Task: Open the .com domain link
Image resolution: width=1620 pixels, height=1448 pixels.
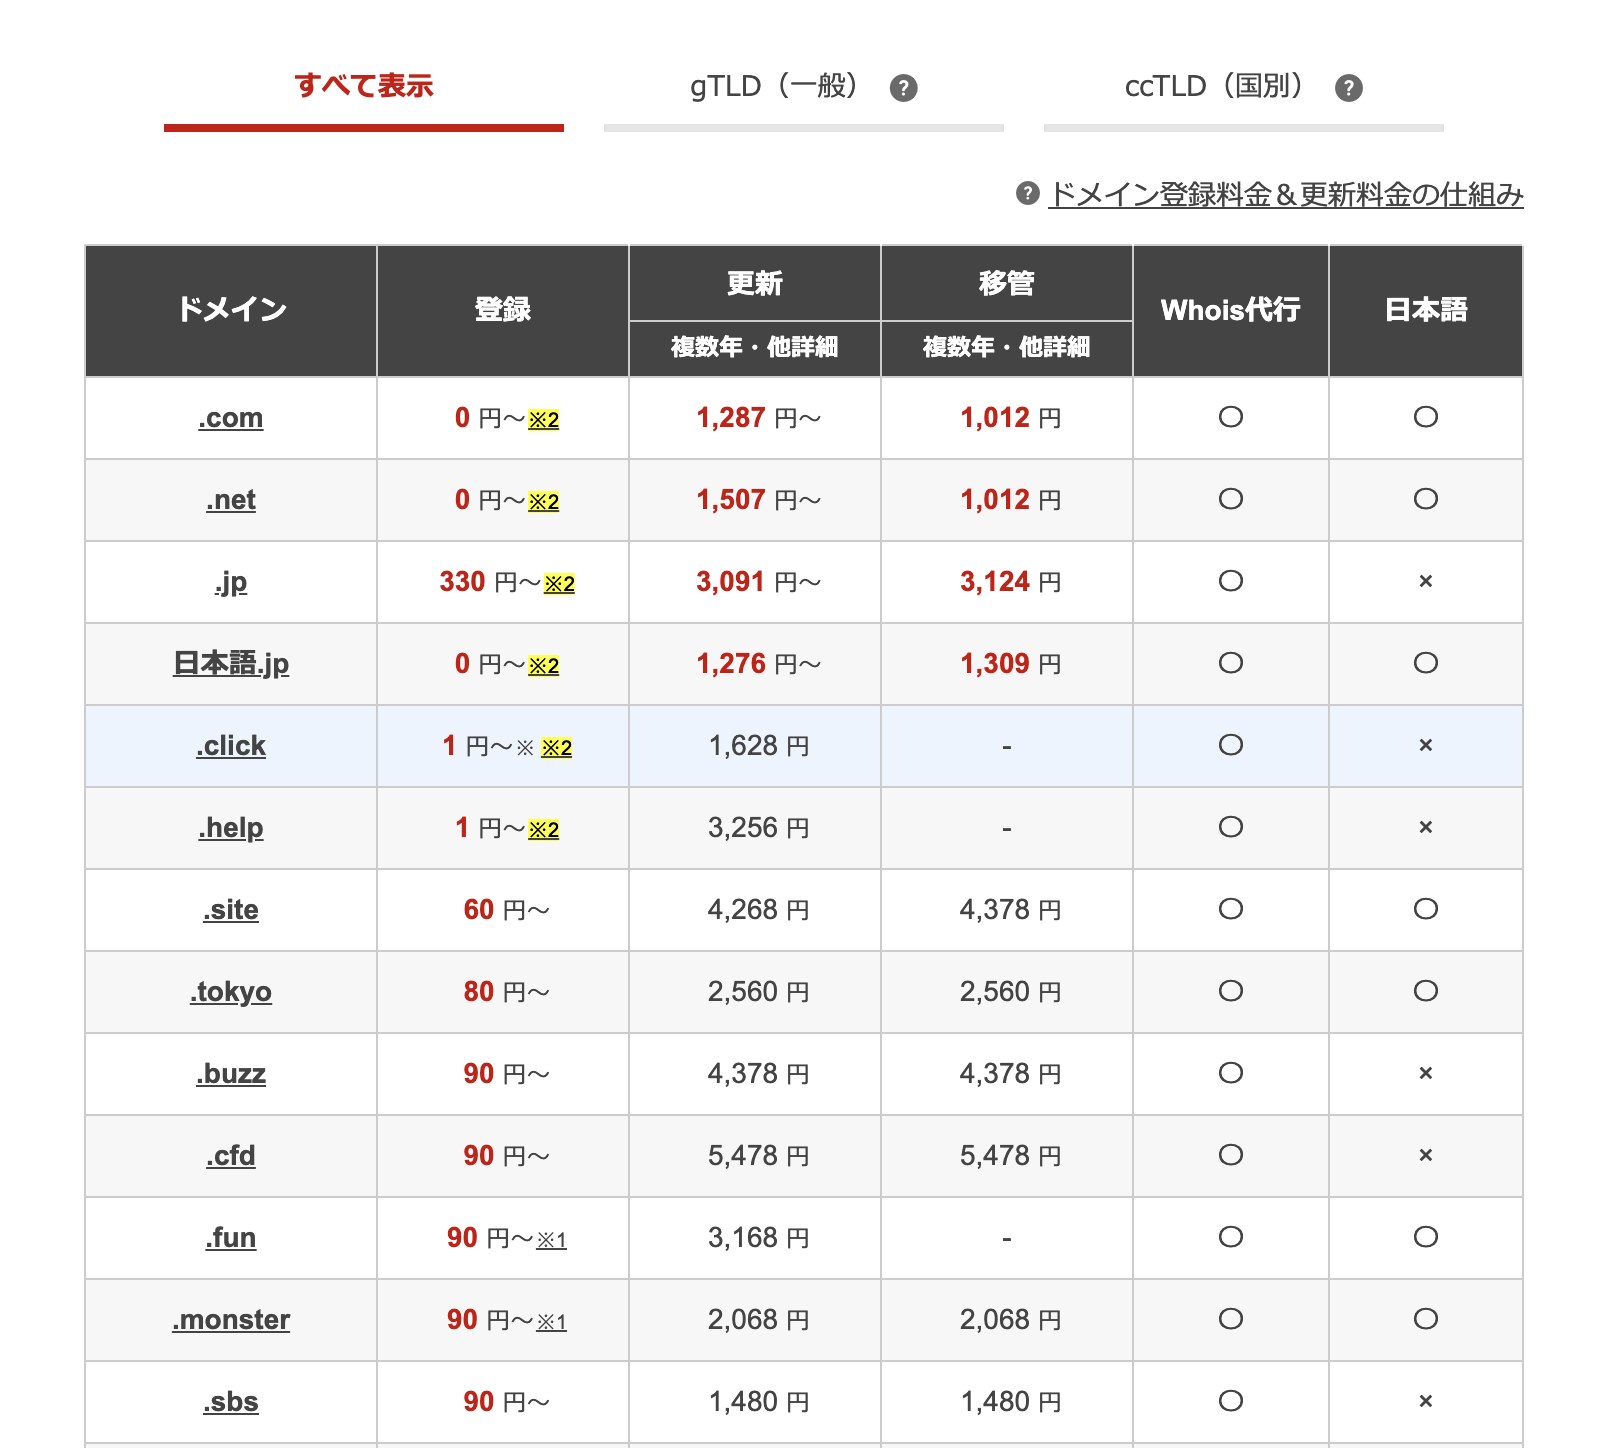Action: pos(231,418)
